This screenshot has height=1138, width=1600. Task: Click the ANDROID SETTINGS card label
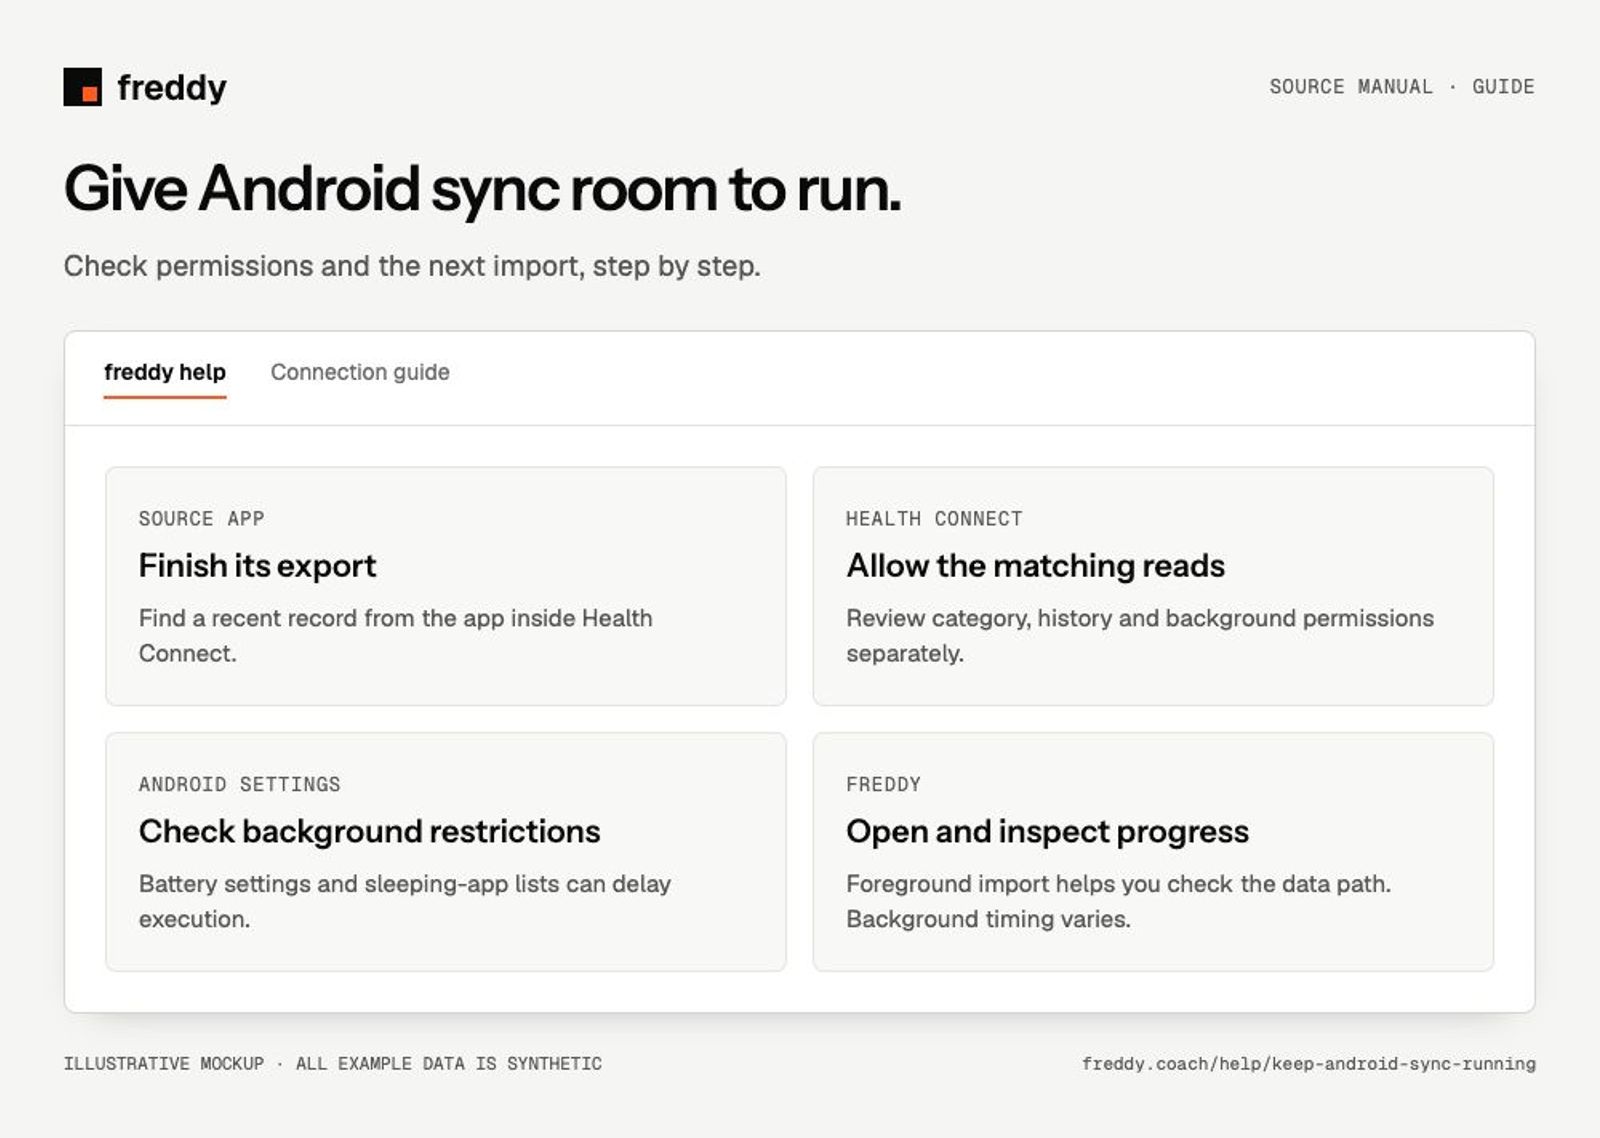[x=240, y=784]
